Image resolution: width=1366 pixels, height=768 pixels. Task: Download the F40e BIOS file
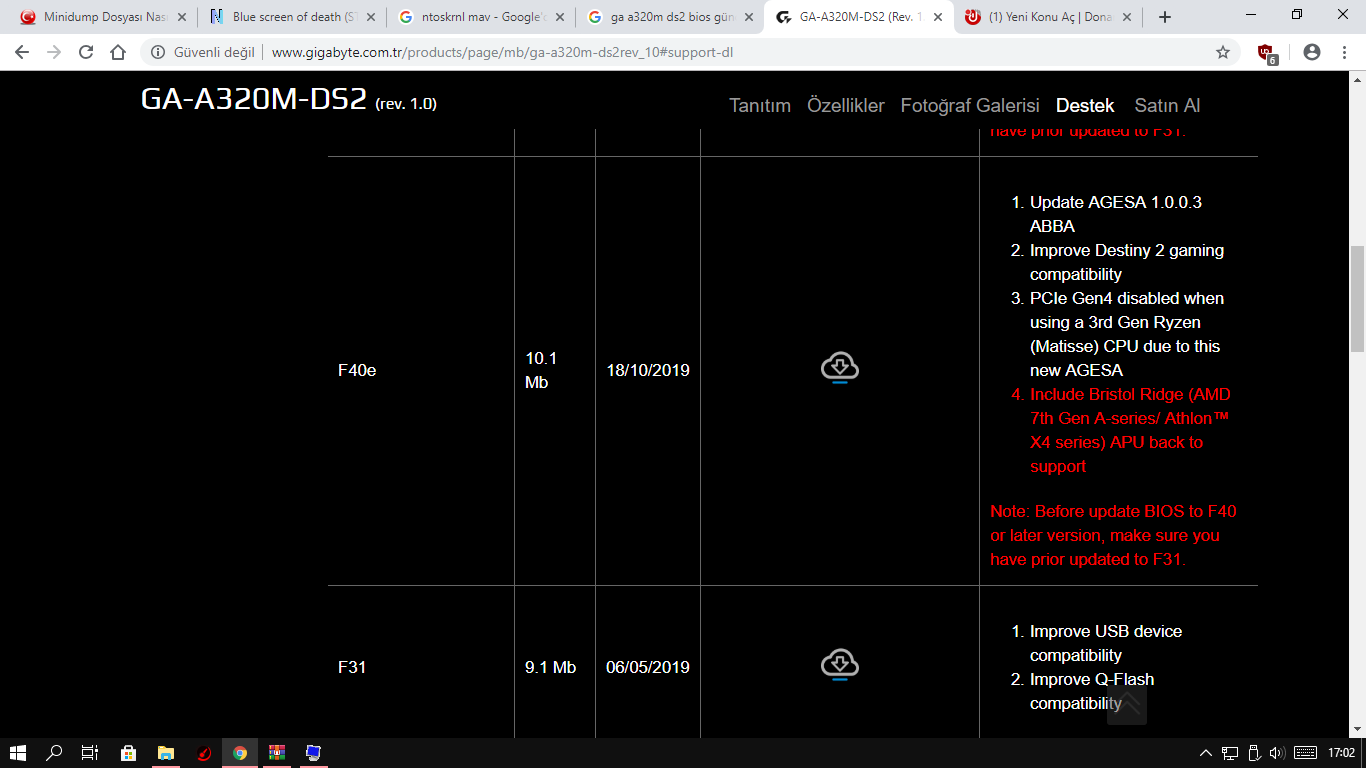[x=840, y=368]
